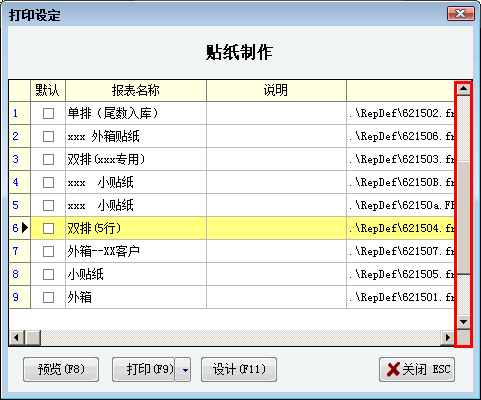Toggle default checkbox for 外箱--XX客户
Image resolution: width=481 pixels, height=400 pixels.
48,251
